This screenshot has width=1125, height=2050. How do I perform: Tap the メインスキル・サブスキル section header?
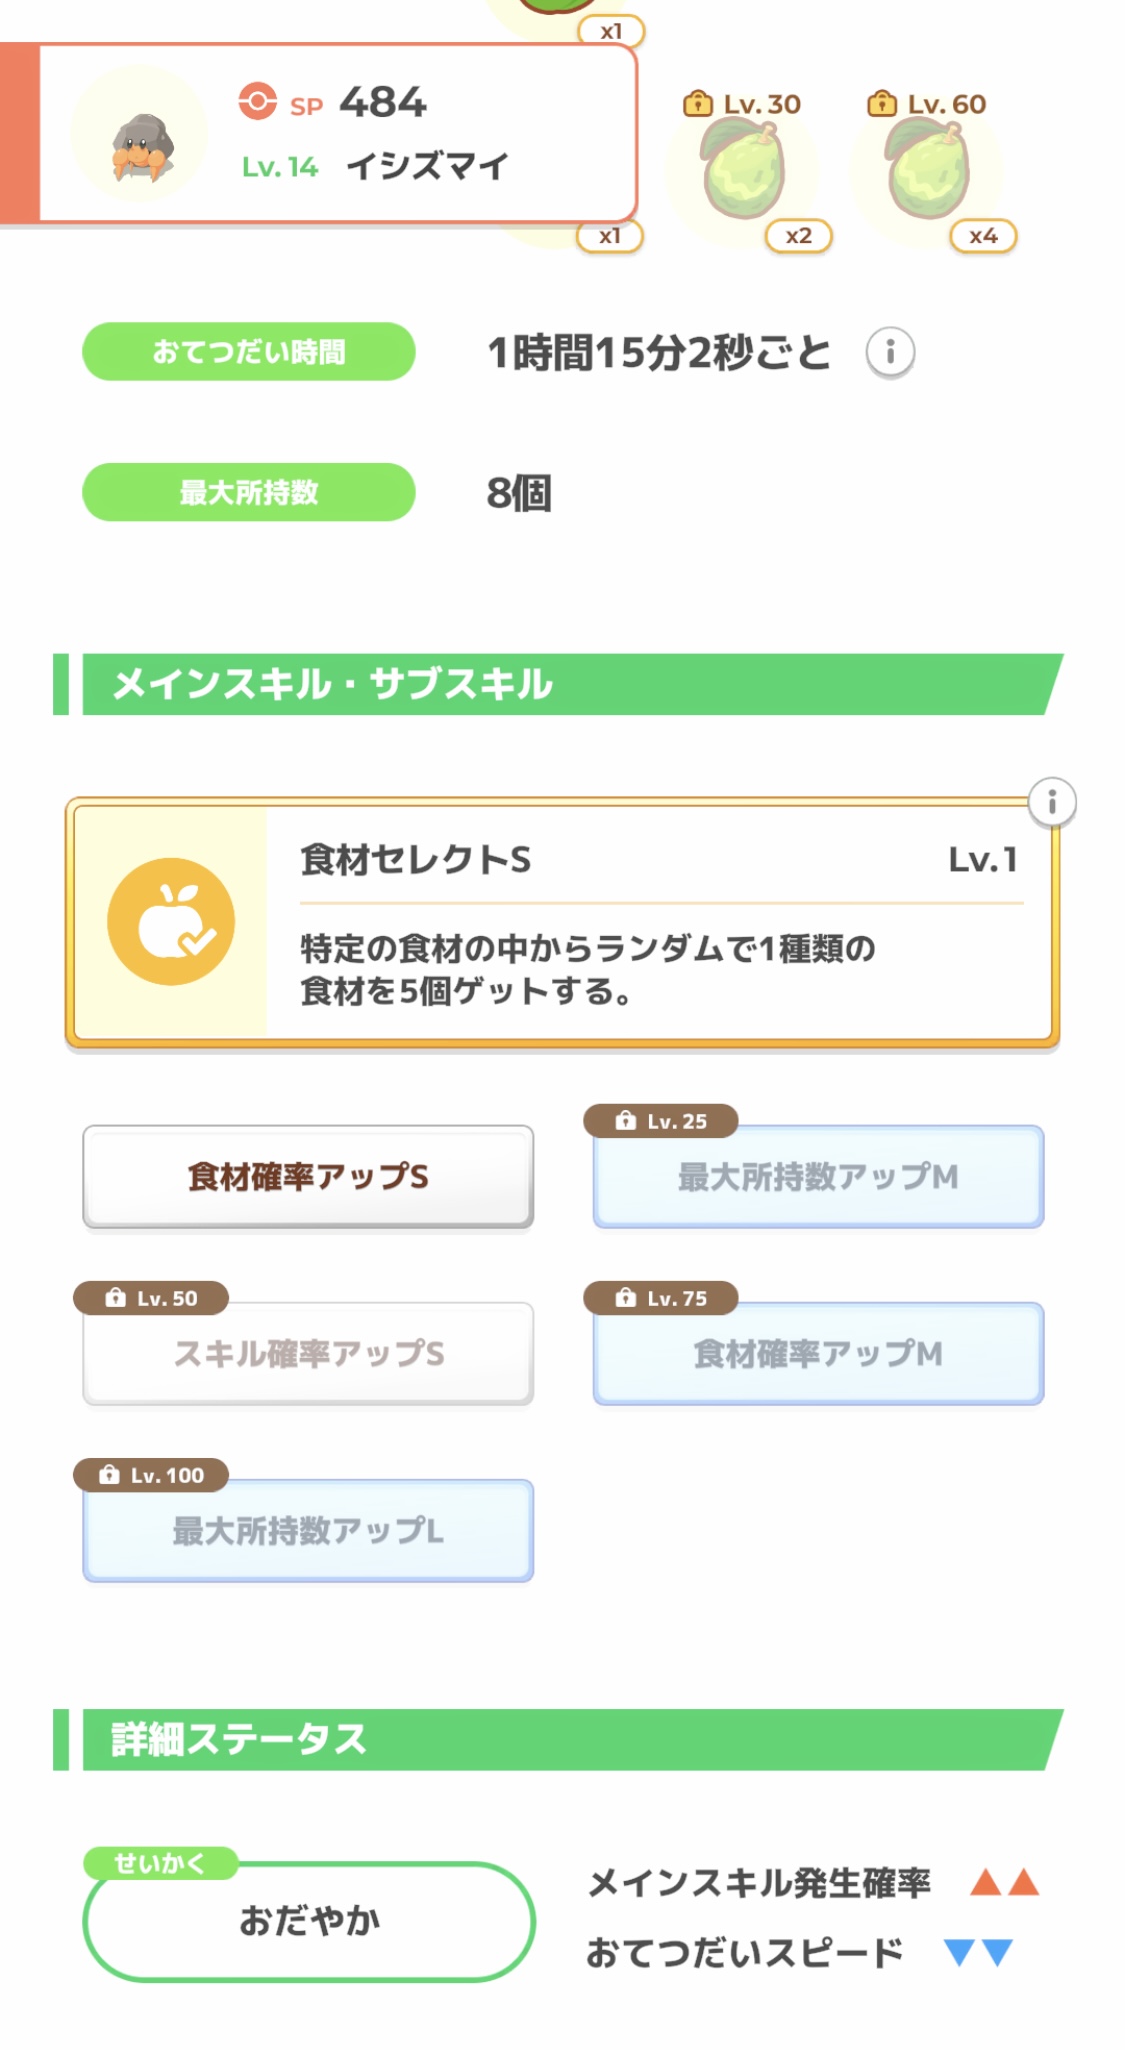coord(560,684)
